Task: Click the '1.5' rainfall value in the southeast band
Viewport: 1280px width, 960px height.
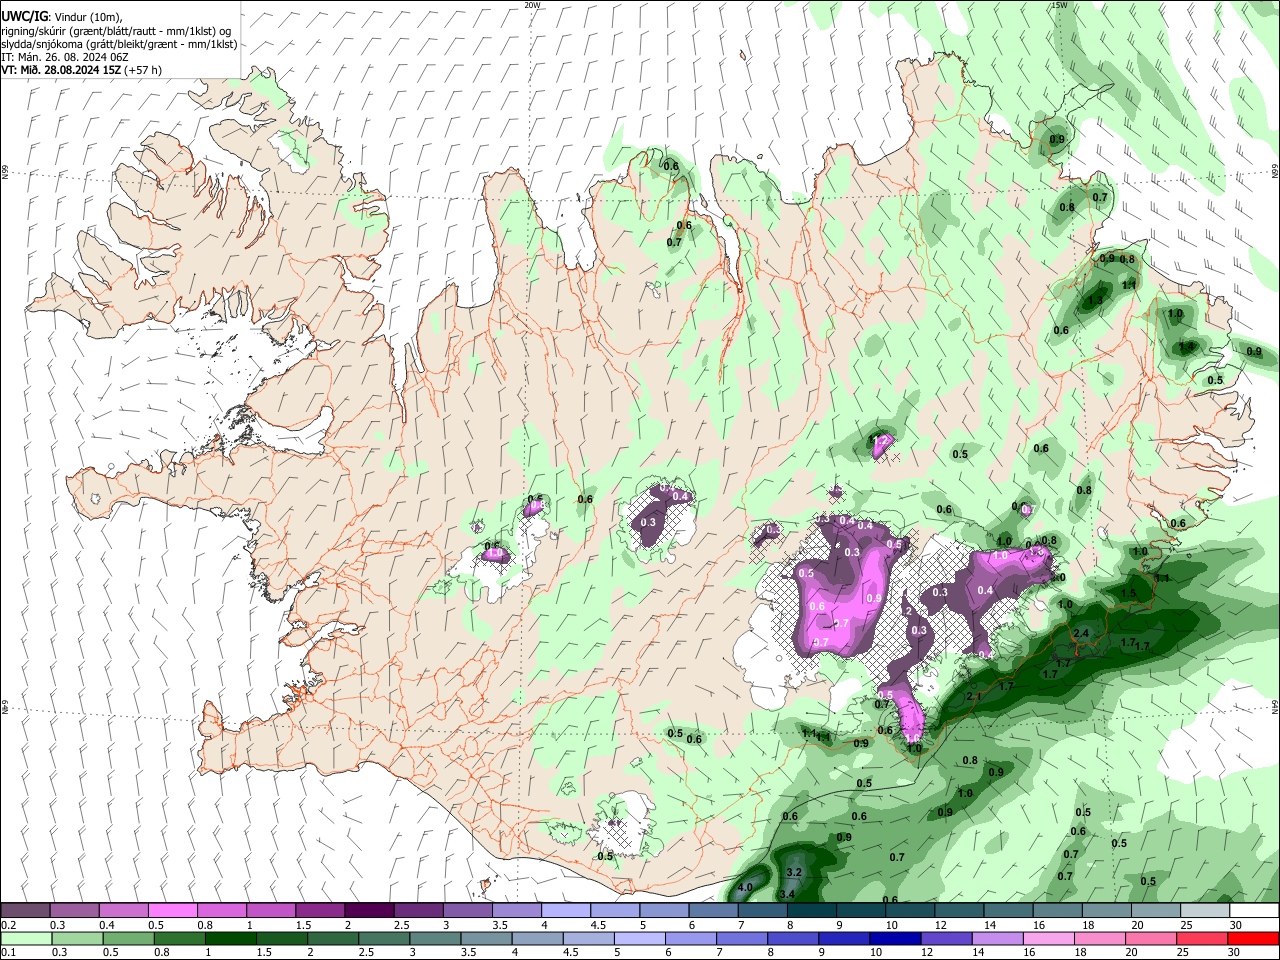Action: [x=1128, y=593]
